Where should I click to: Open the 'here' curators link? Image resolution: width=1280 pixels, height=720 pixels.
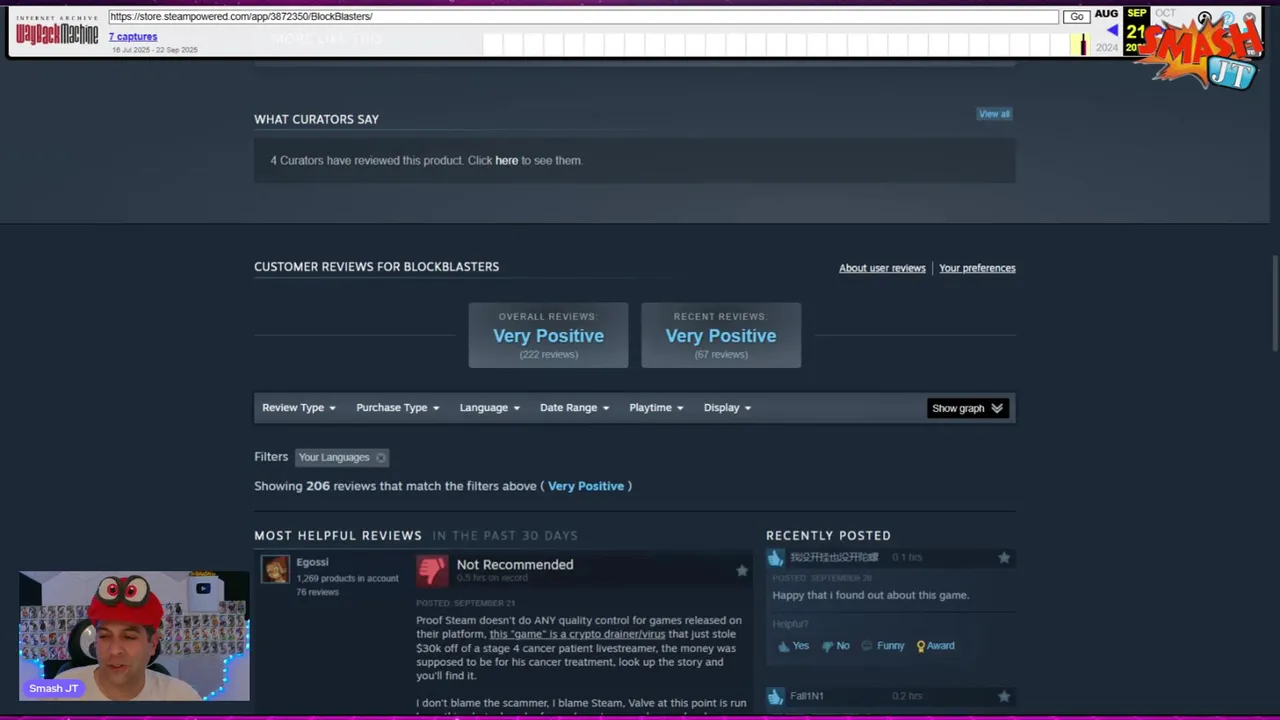[x=506, y=160]
